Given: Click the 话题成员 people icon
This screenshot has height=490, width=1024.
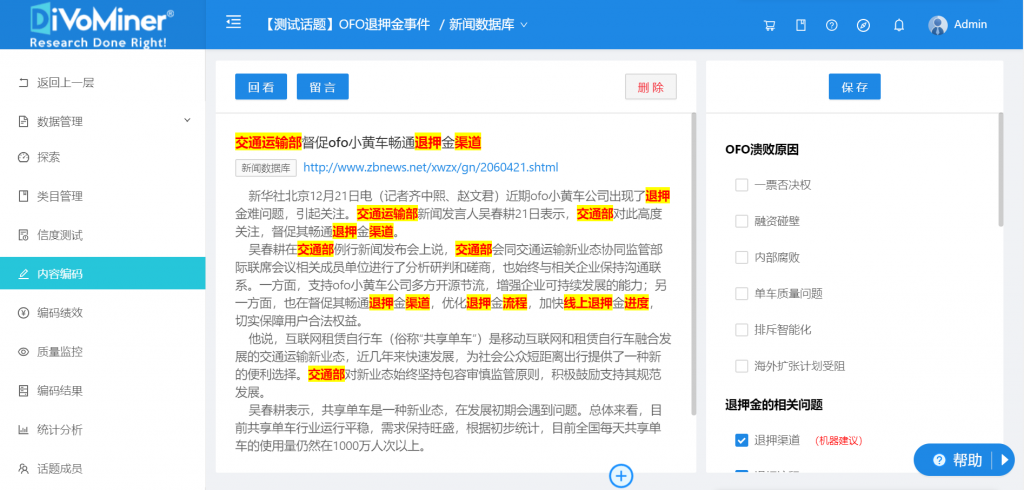Looking at the screenshot, I should tap(24, 468).
